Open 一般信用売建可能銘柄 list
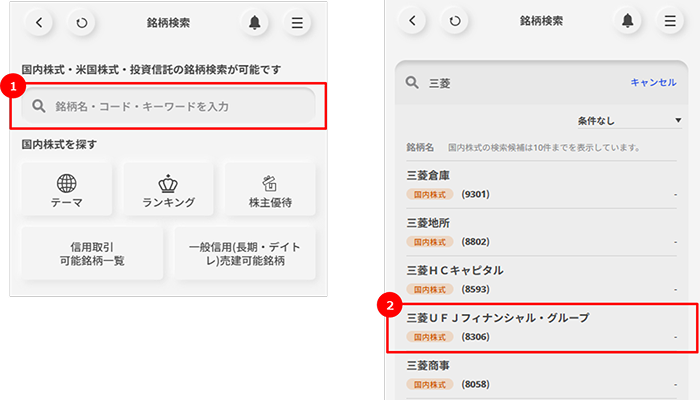The height and width of the screenshot is (400, 700). 244,254
